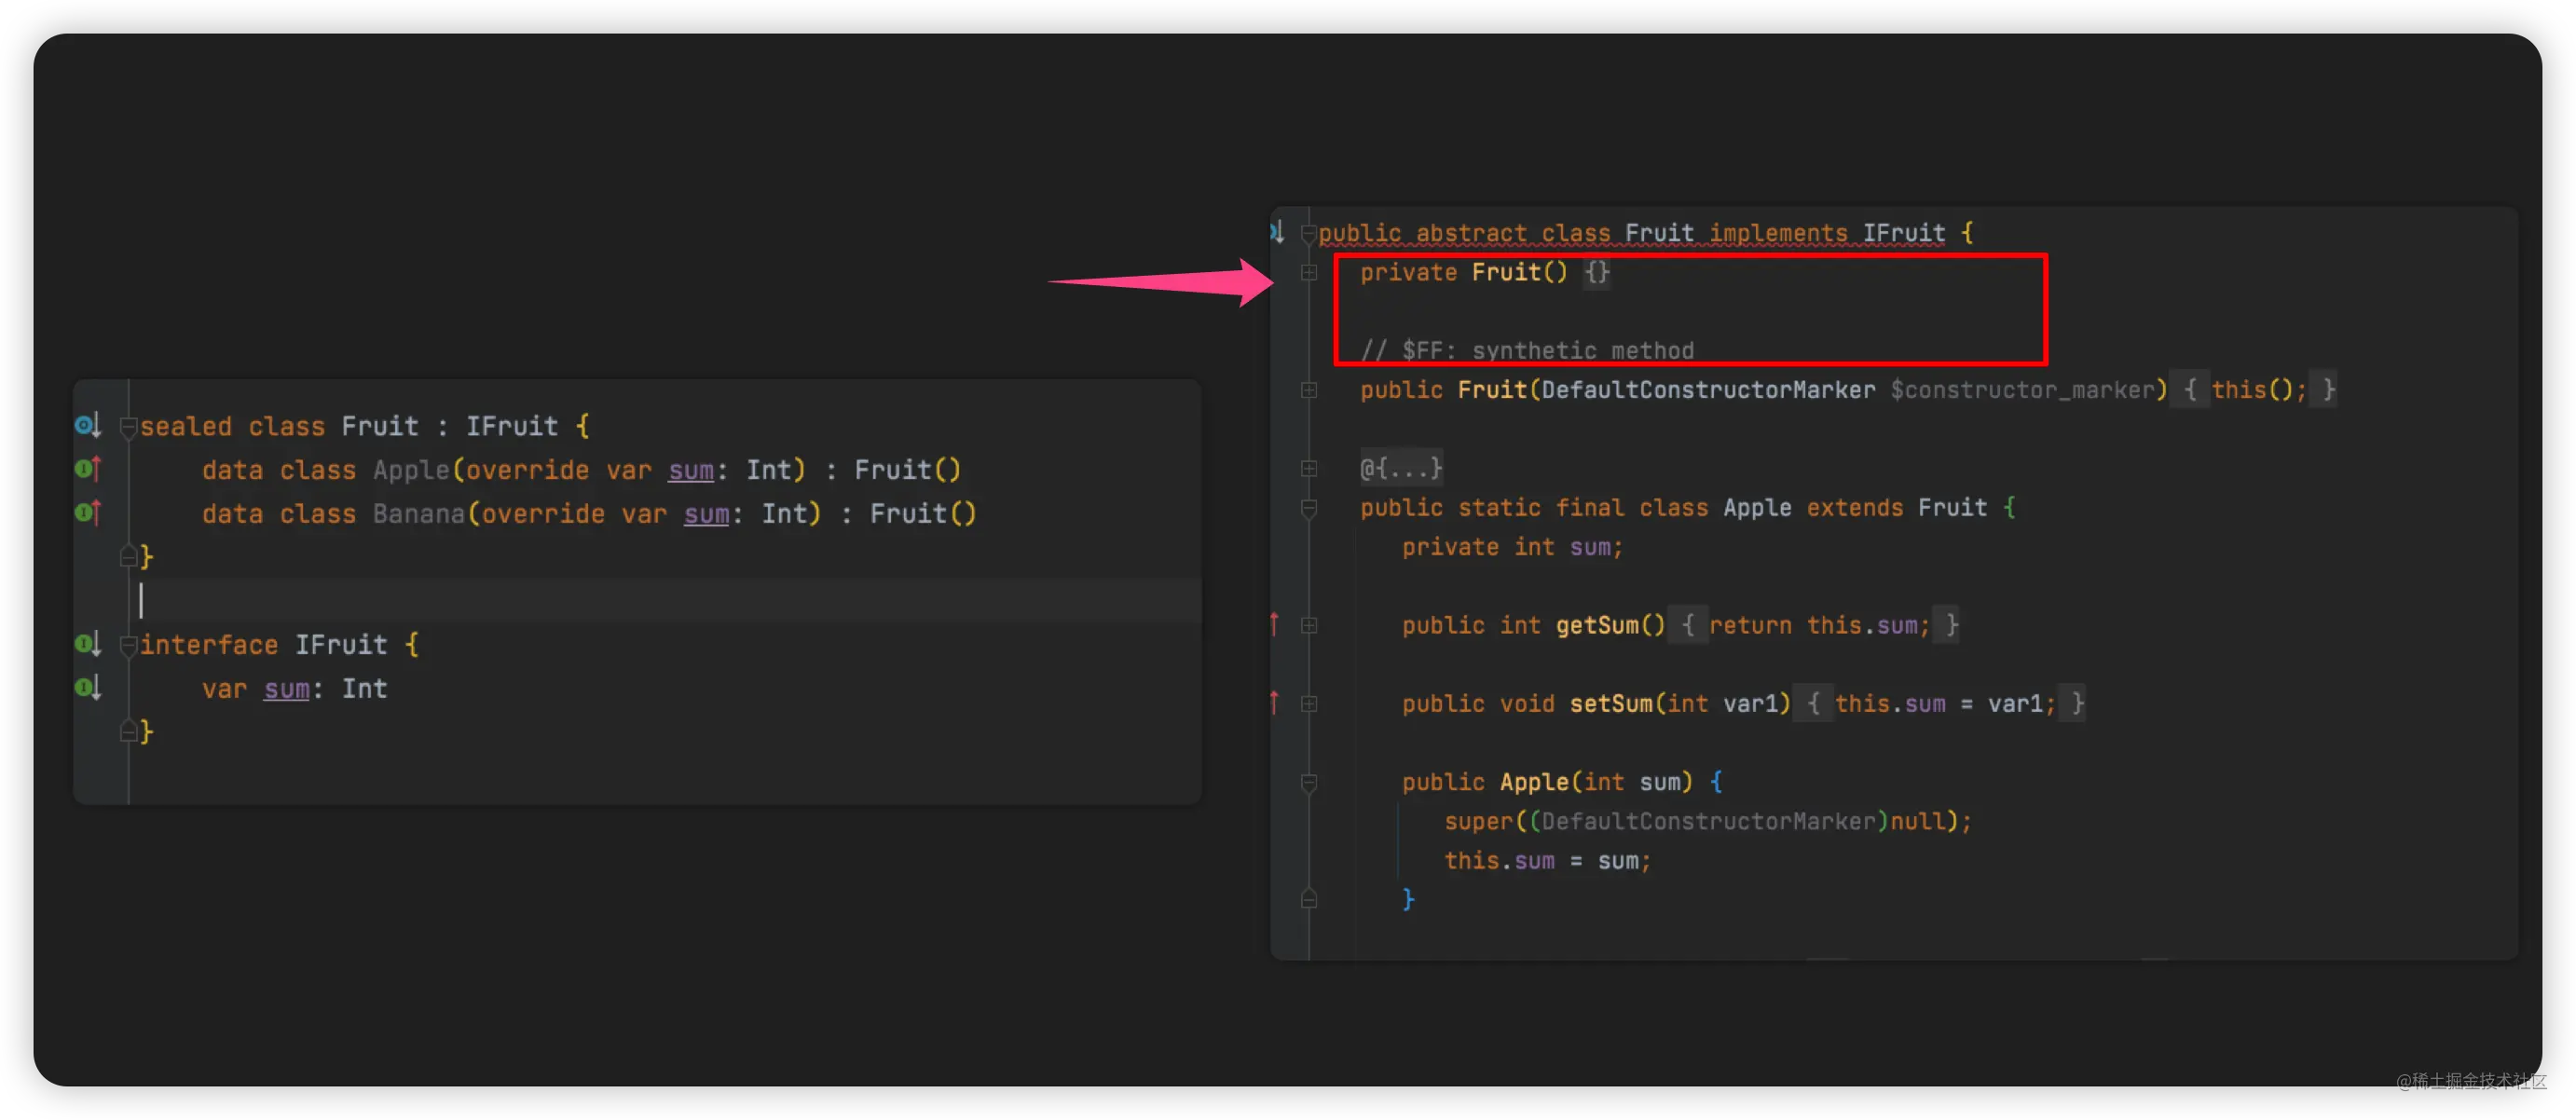Click the 'Banana' class name in the data class line

(419, 513)
